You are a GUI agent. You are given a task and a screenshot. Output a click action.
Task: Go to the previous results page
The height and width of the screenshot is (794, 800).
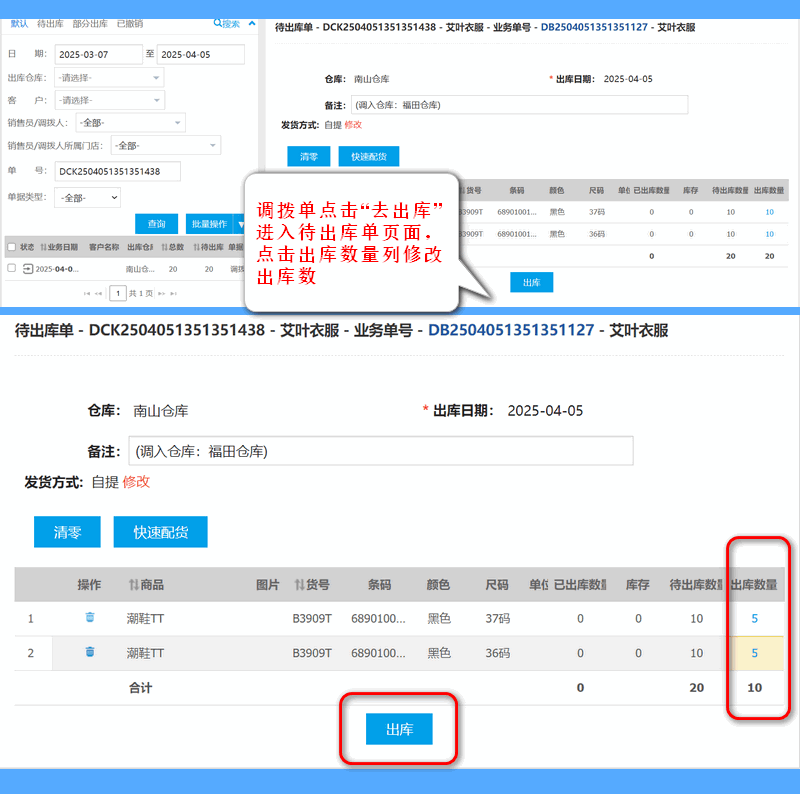[x=98, y=293]
